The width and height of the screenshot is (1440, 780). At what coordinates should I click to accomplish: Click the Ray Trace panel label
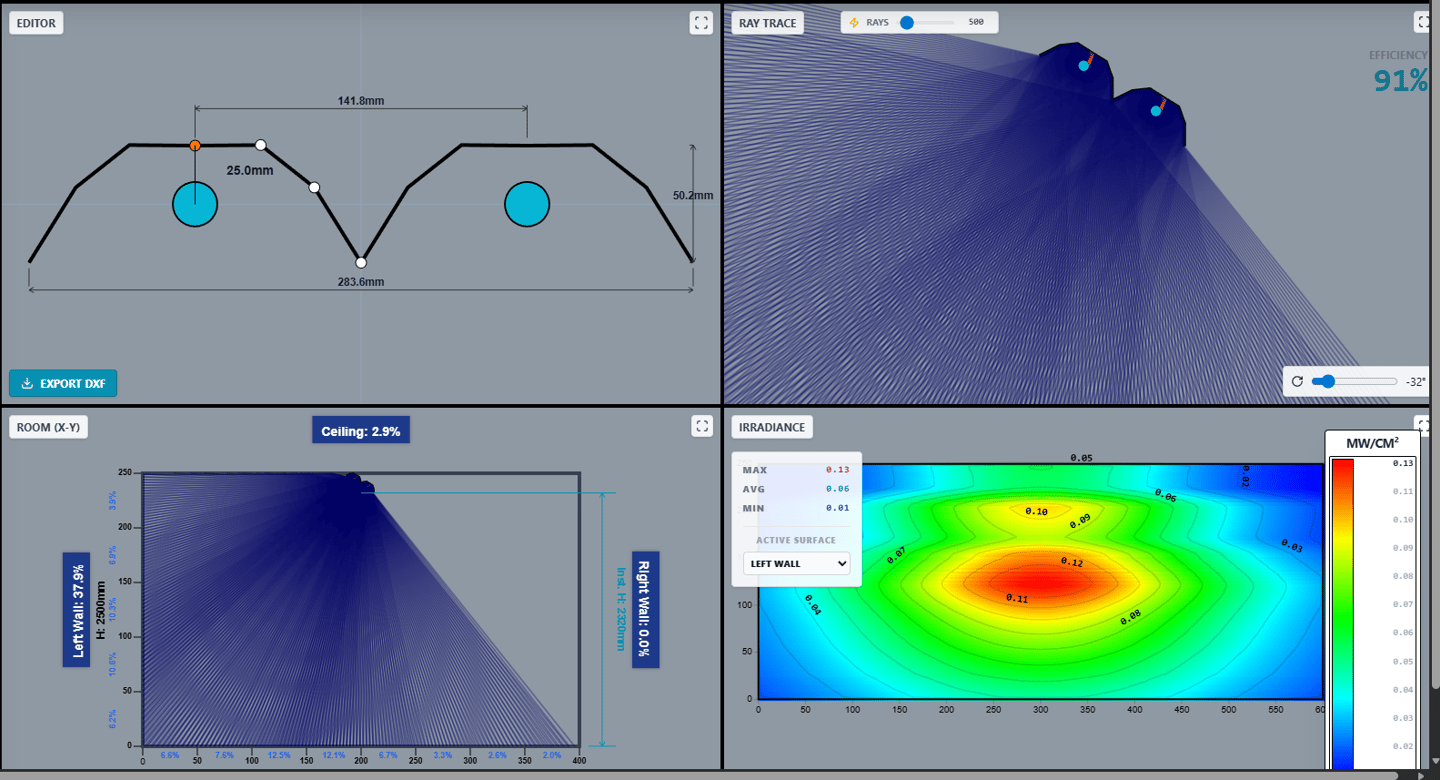pos(768,23)
